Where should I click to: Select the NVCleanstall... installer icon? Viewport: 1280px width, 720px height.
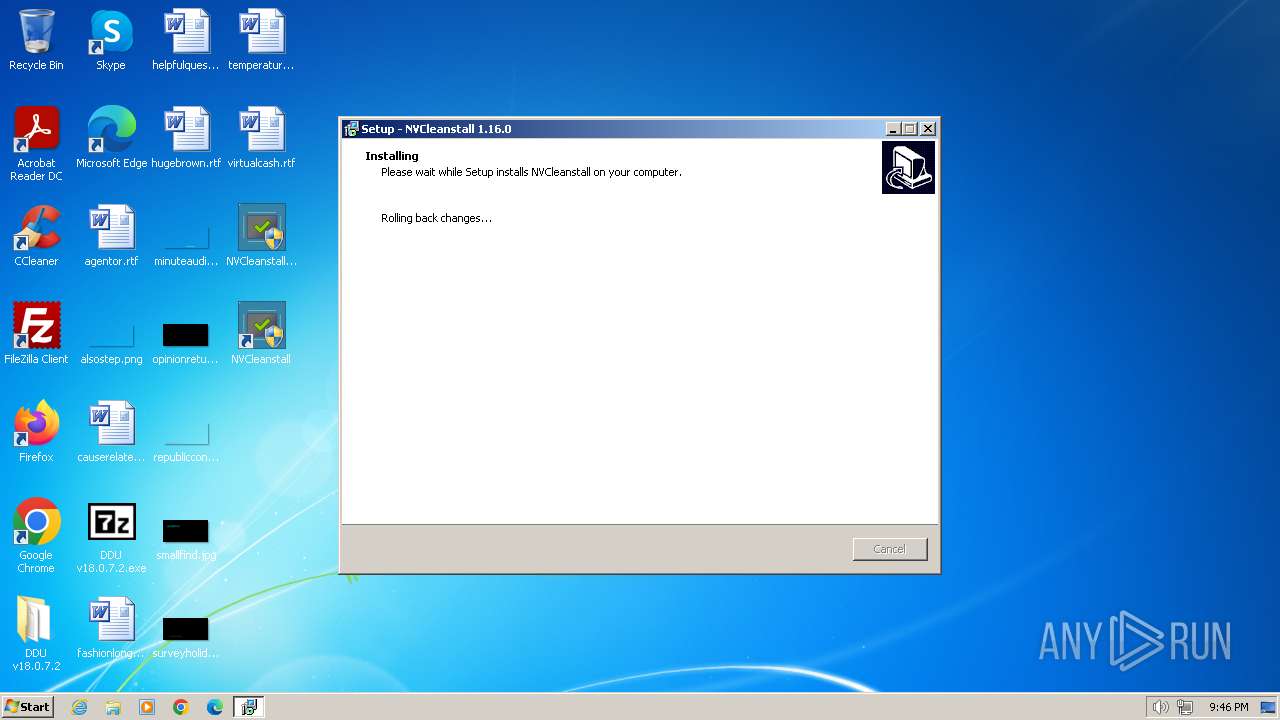tap(261, 236)
